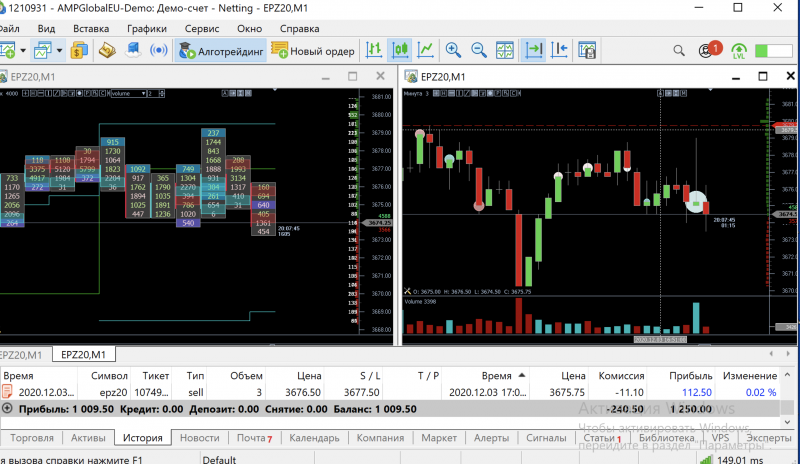The width and height of the screenshot is (800, 464).
Task: Click the connection signal bars icon
Action: coord(707,460)
